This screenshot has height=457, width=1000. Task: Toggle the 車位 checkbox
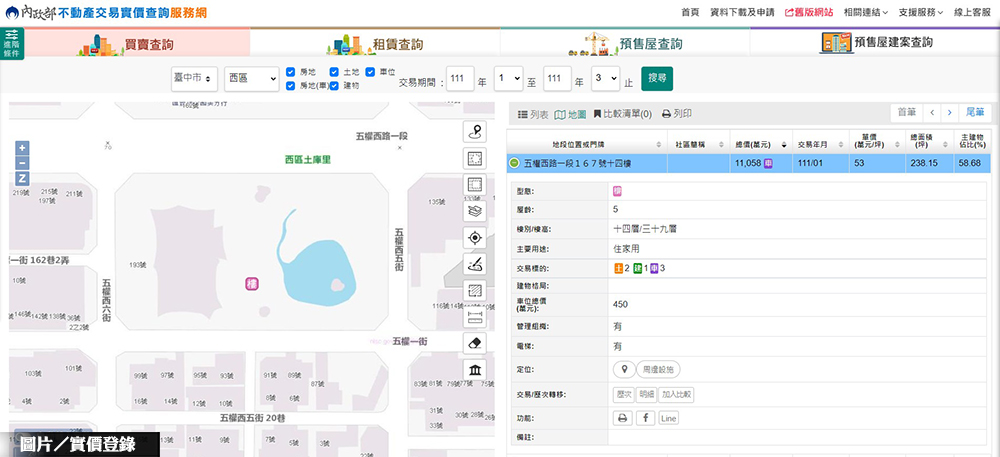click(371, 72)
